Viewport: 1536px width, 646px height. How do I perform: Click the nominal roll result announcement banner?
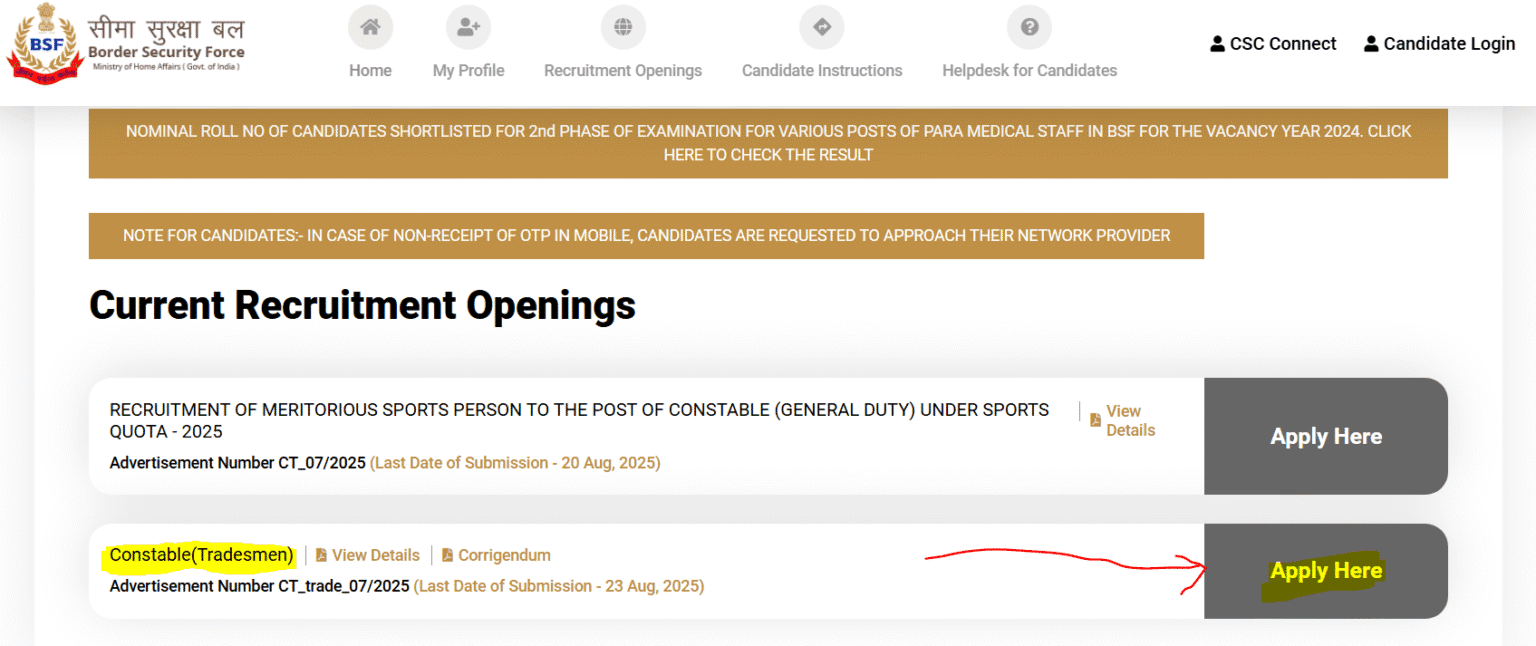768,142
